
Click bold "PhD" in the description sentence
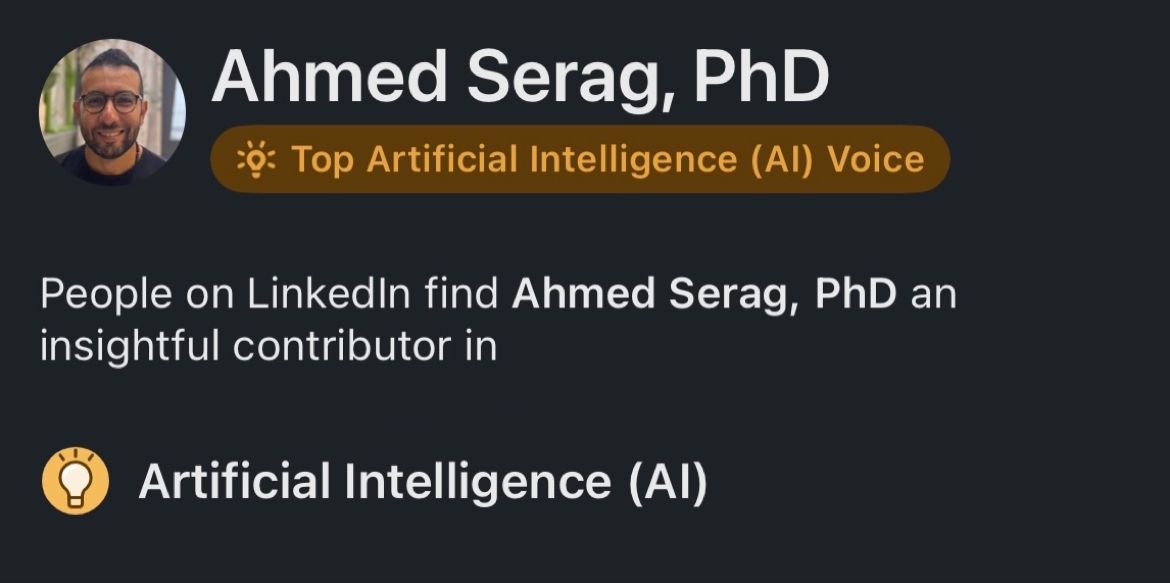tap(856, 296)
